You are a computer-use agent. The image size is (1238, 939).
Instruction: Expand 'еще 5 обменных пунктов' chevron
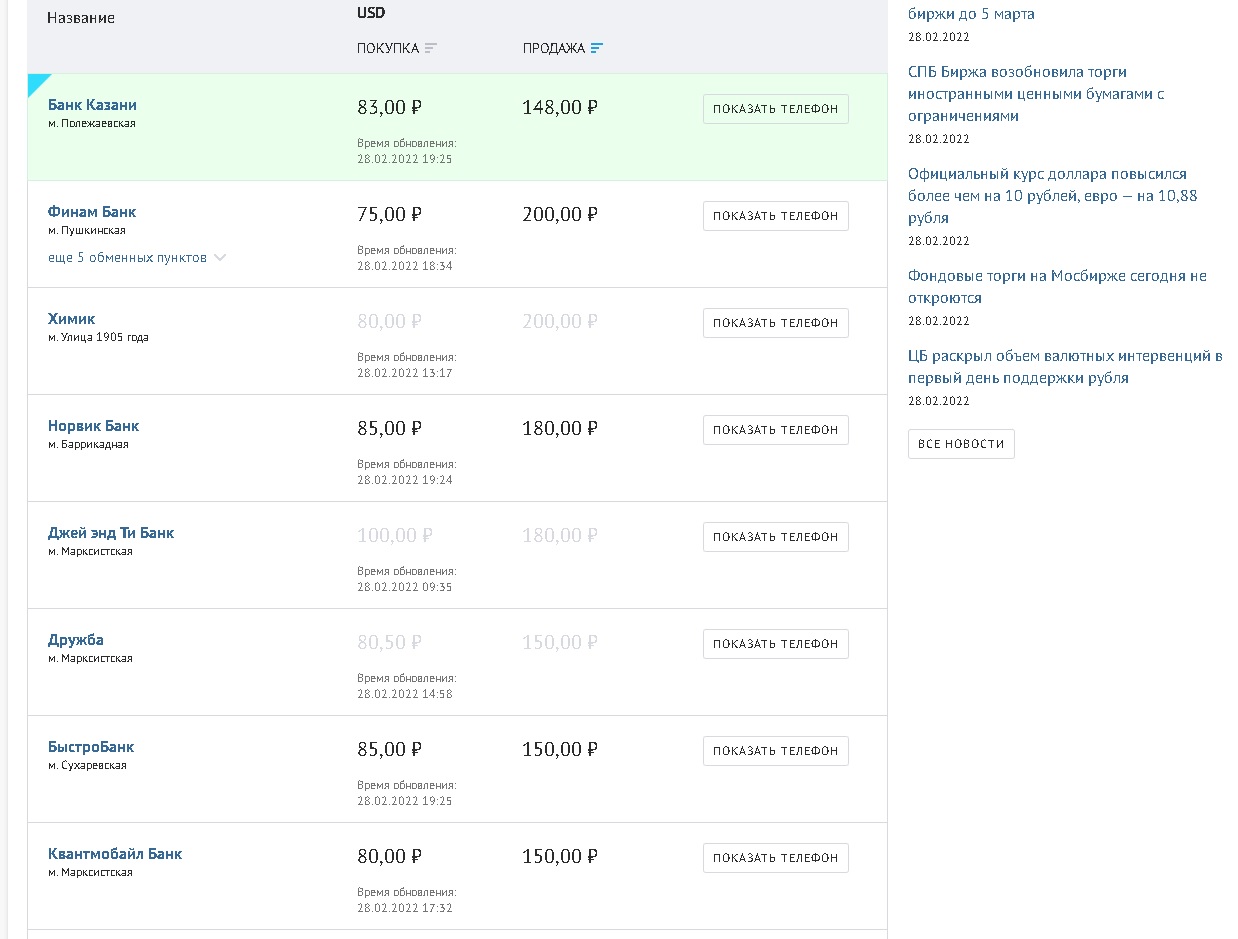(x=220, y=258)
